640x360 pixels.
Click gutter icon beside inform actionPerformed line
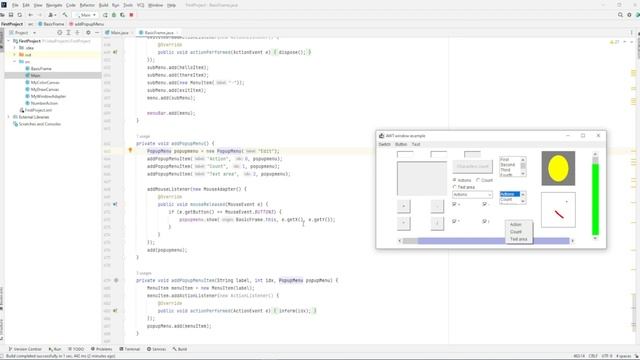tap(115, 311)
